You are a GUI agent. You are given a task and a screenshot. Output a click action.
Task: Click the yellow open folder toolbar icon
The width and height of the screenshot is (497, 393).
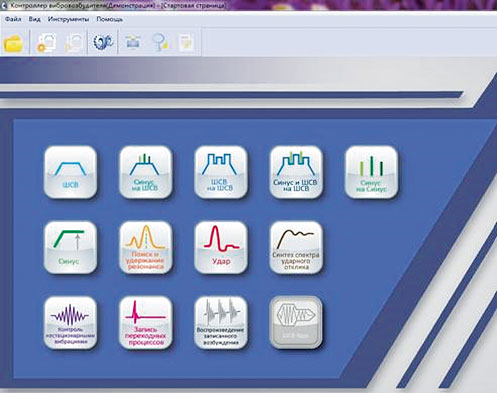pos(13,43)
